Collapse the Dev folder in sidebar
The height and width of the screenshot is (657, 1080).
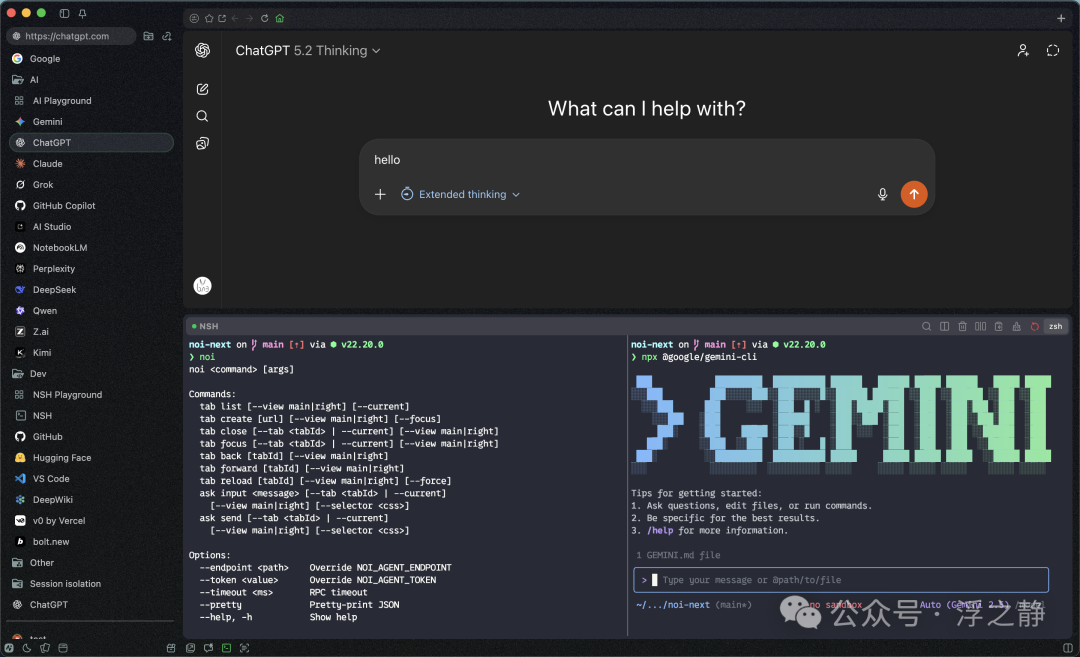coord(29,374)
